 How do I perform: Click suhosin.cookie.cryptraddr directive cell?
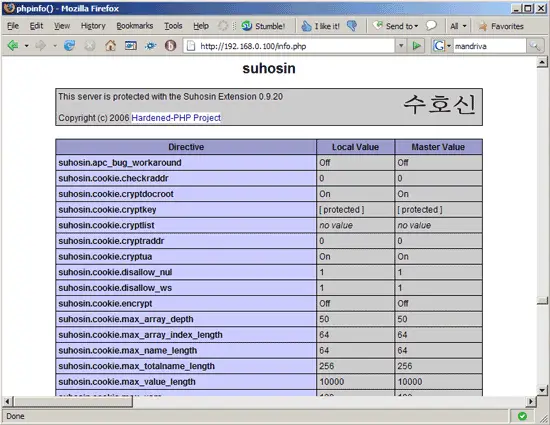(x=186, y=241)
